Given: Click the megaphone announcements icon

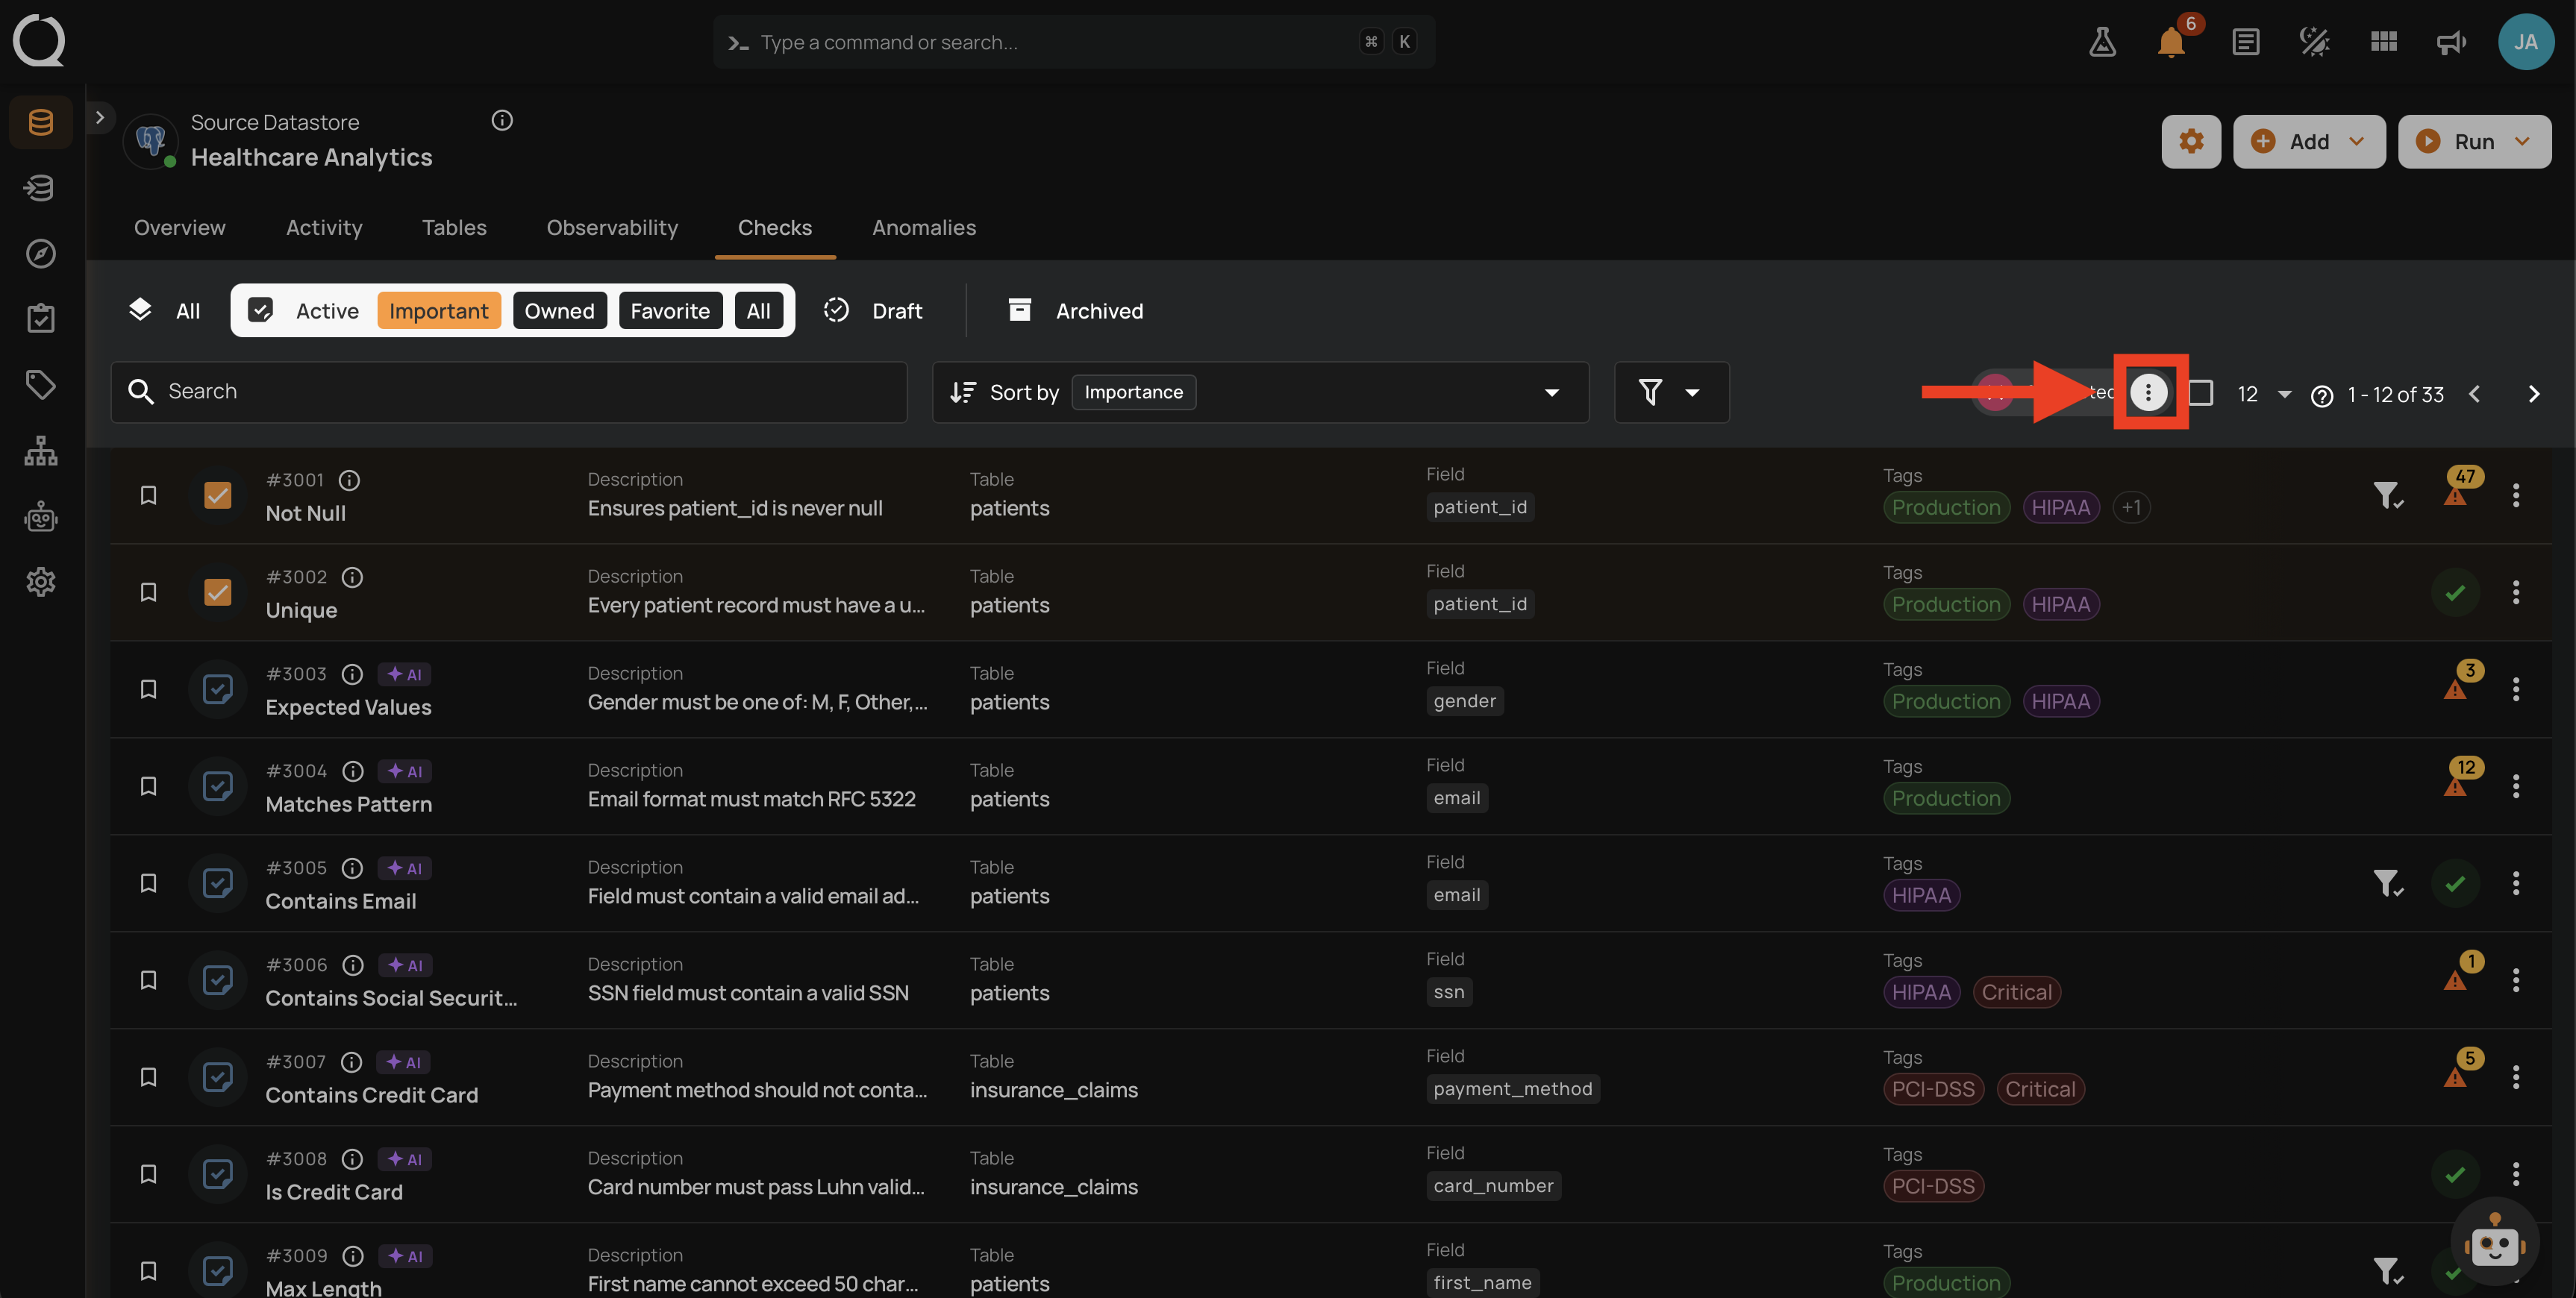Looking at the screenshot, I should (2451, 42).
